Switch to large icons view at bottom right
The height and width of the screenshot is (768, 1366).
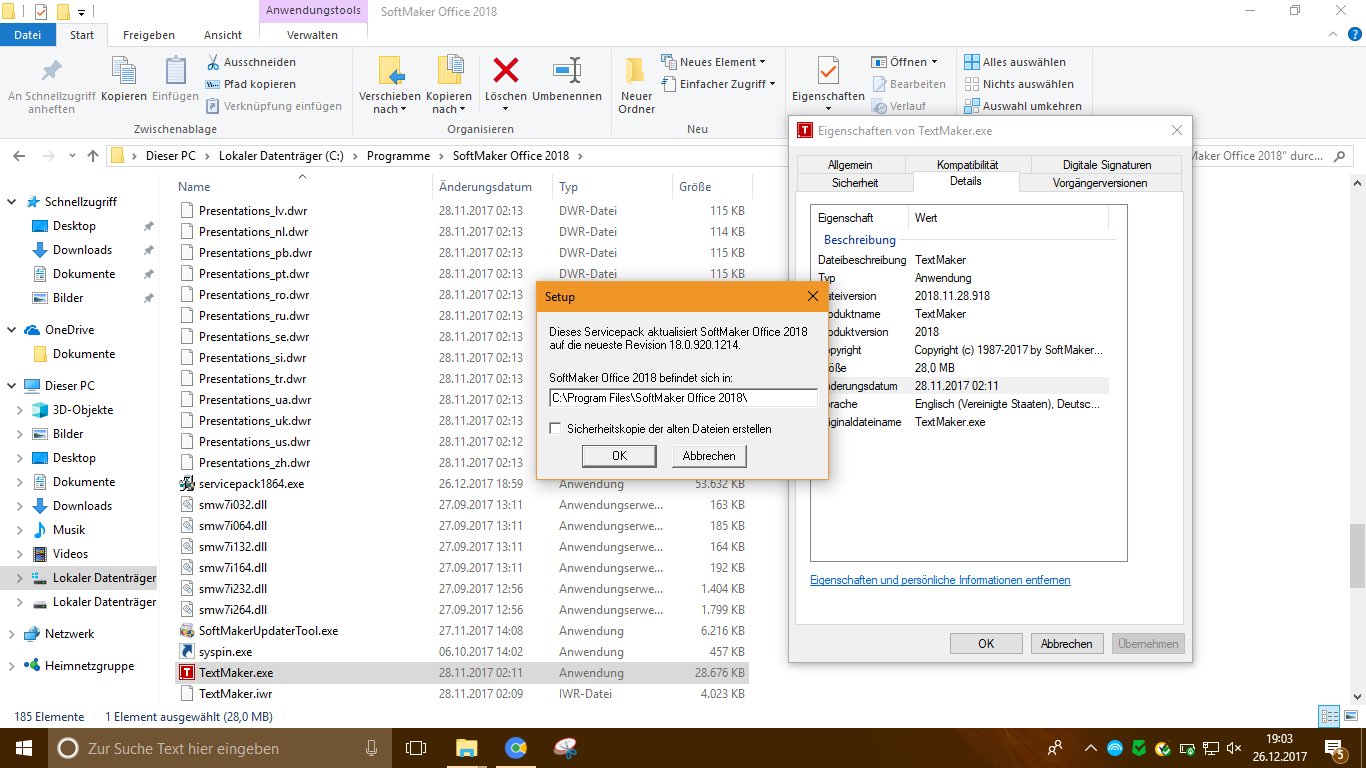pyautogui.click(x=1349, y=717)
